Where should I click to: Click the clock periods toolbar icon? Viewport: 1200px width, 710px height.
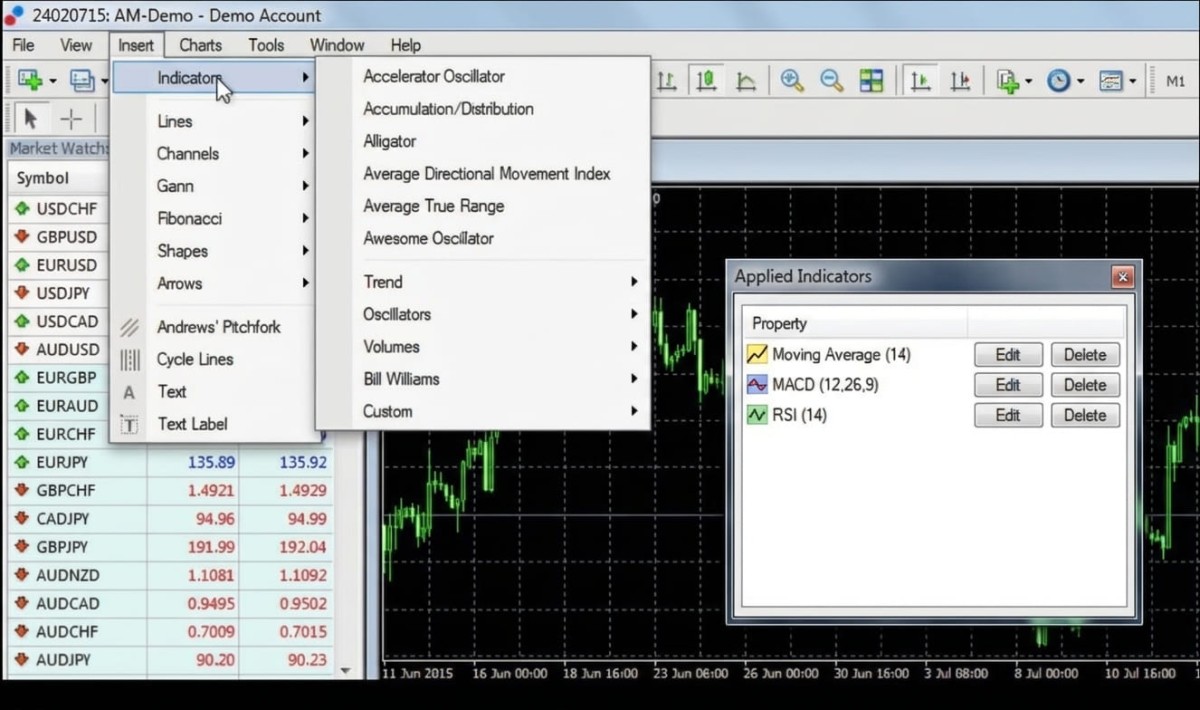click(x=1059, y=81)
